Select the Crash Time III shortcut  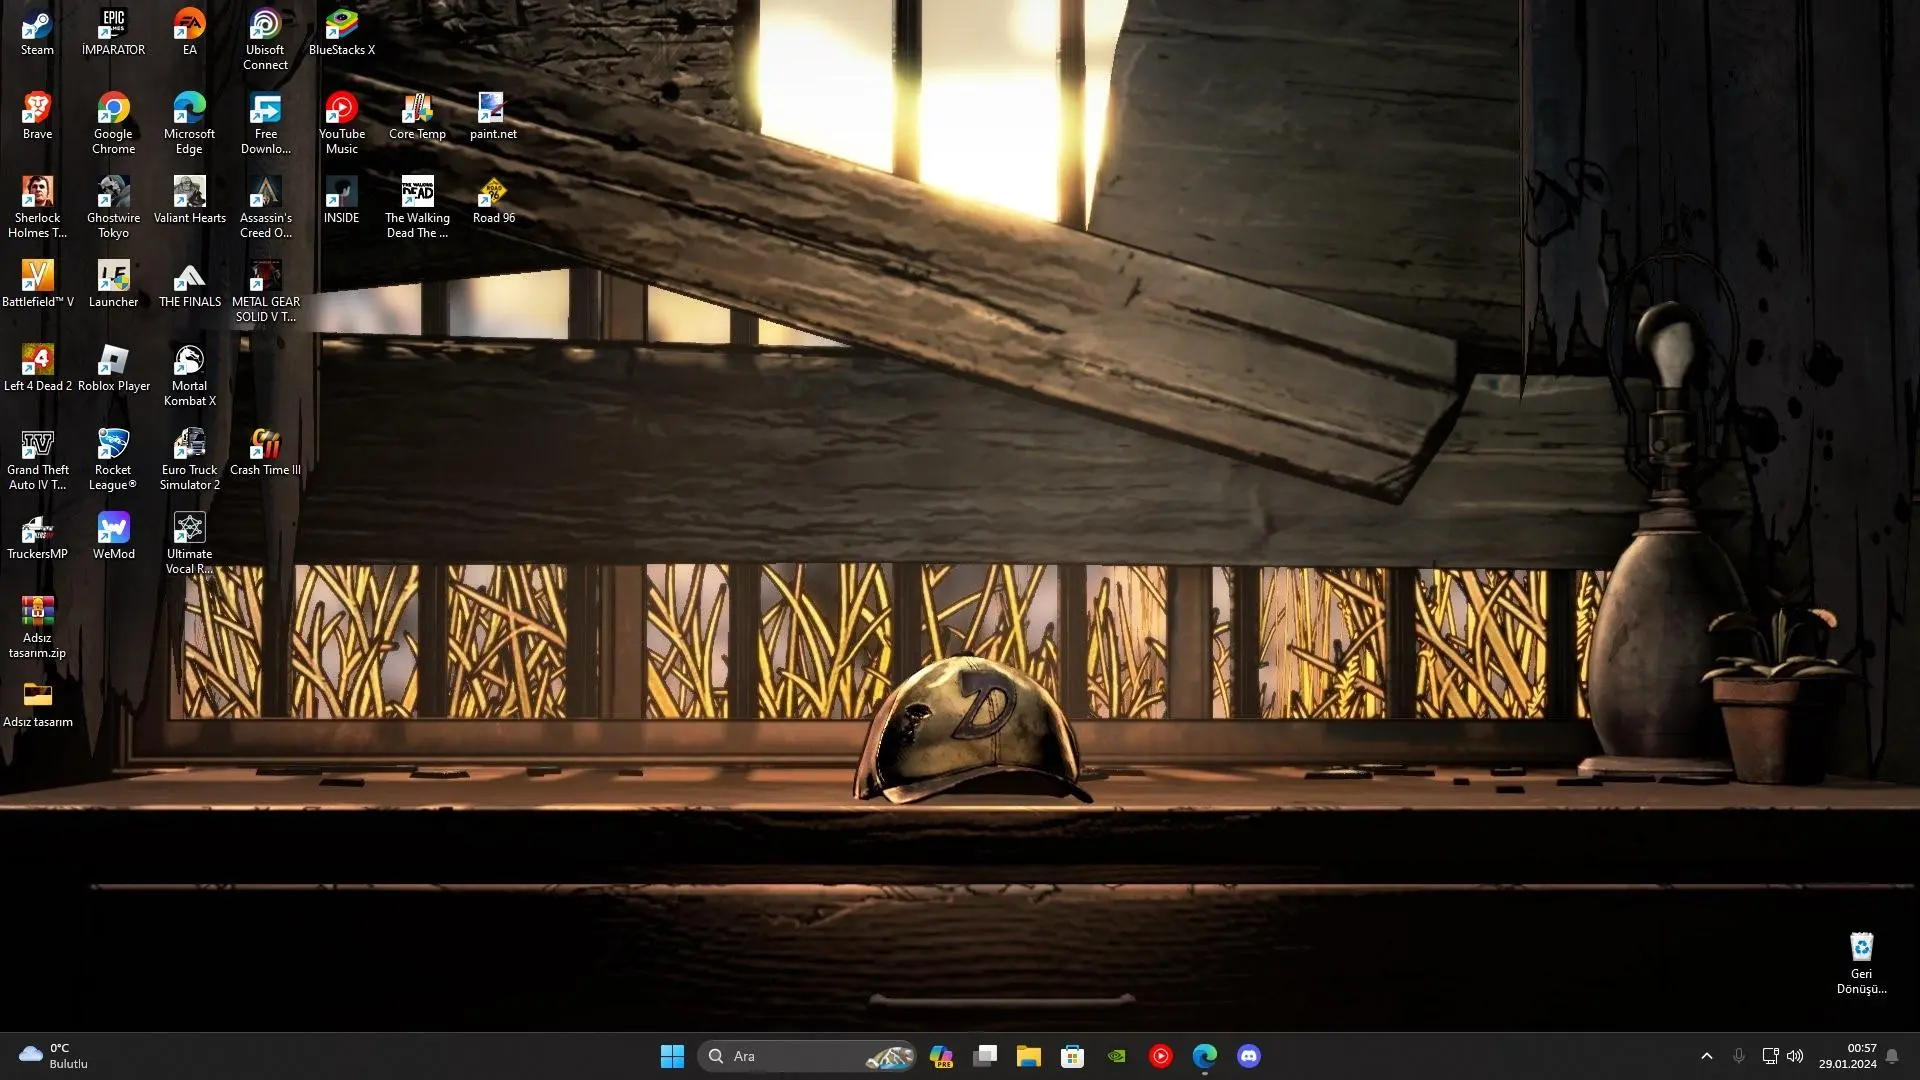point(265,452)
